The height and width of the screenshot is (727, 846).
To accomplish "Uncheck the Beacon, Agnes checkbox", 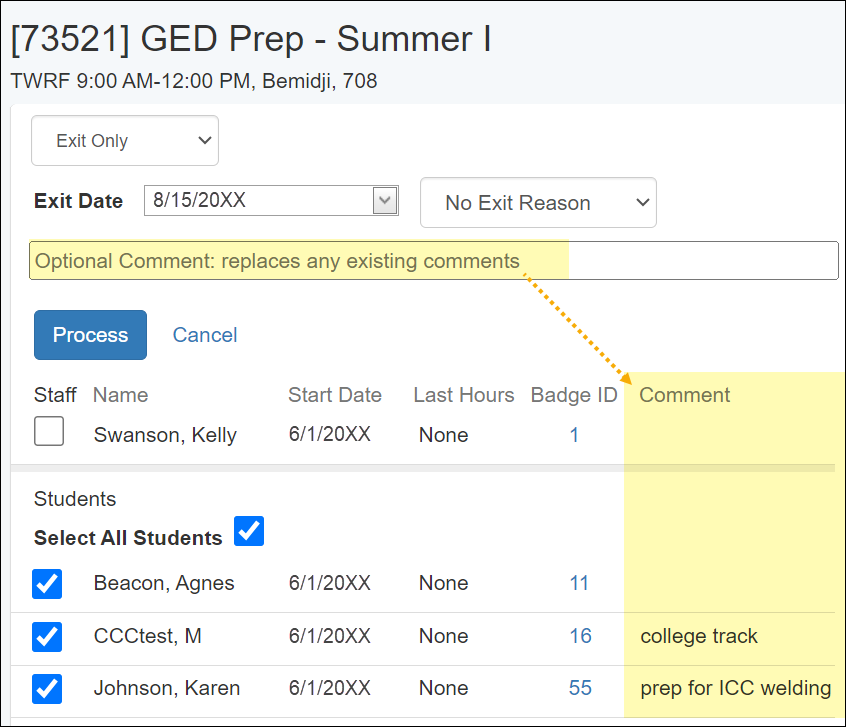I will pos(47,584).
